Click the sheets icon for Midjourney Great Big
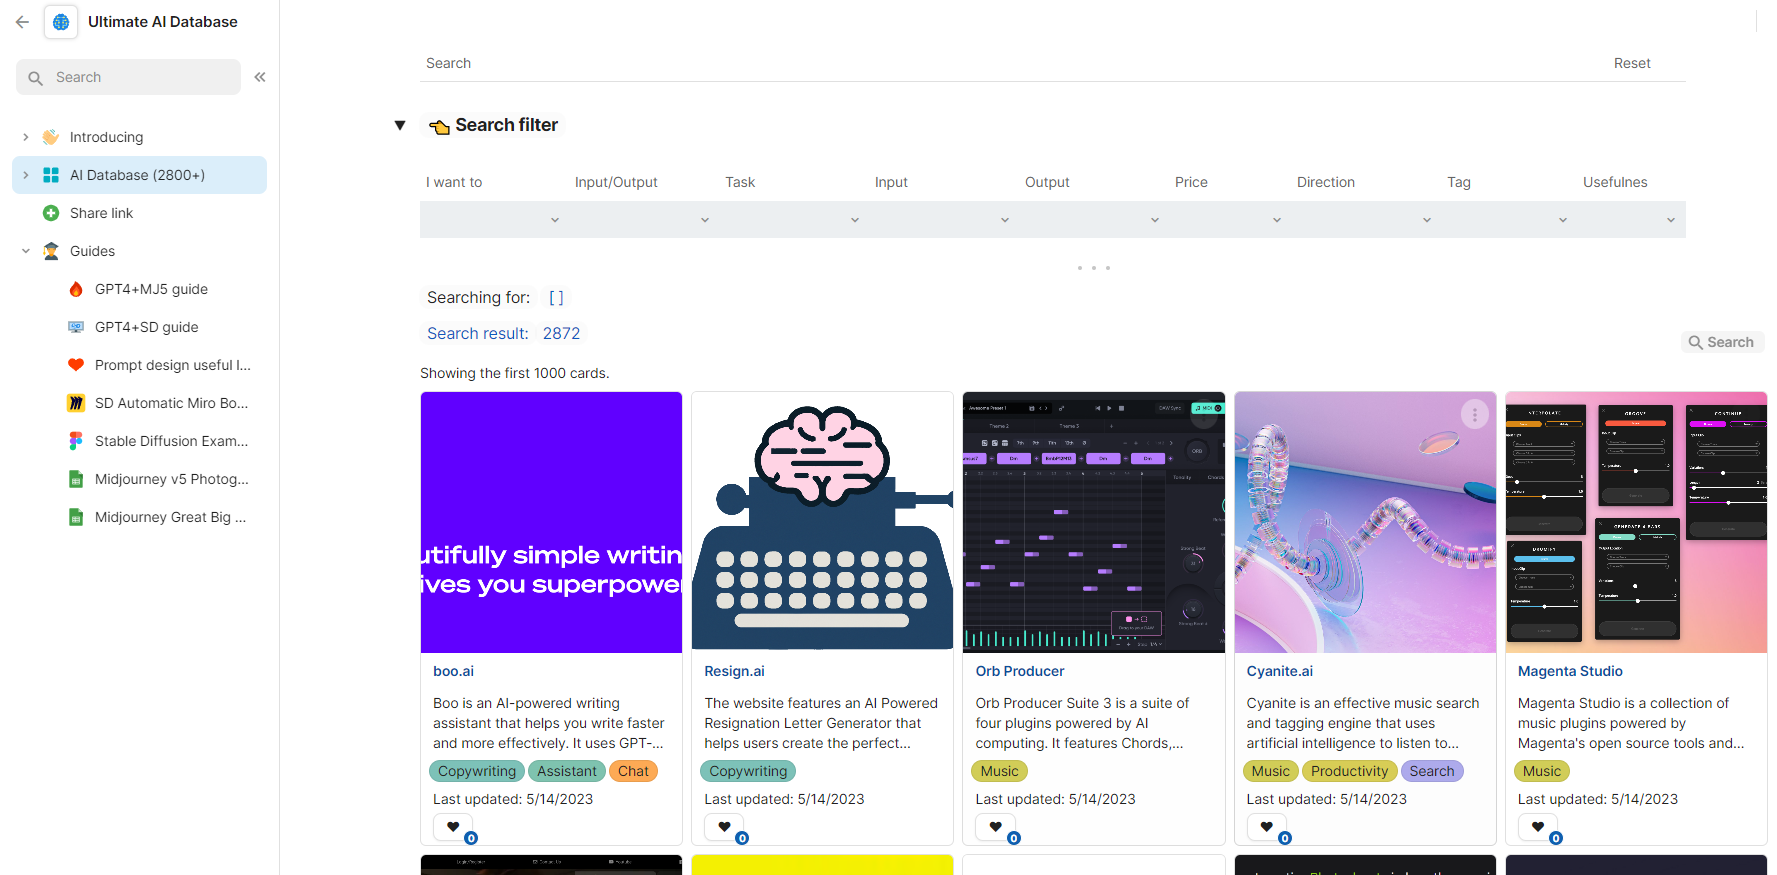 click(76, 517)
